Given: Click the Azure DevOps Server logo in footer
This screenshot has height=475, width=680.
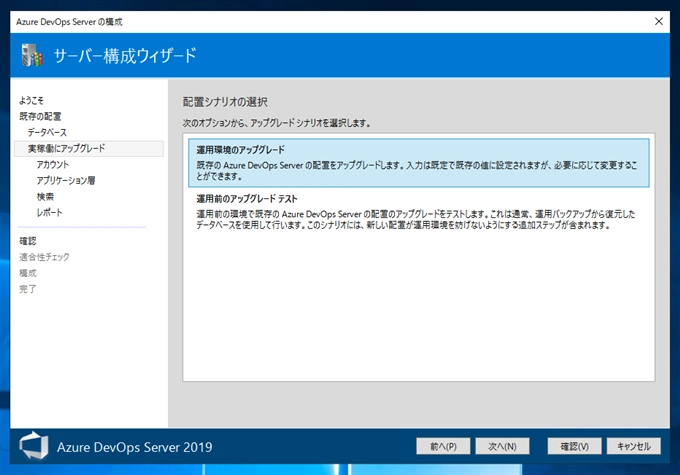Looking at the screenshot, I should coord(34,446).
